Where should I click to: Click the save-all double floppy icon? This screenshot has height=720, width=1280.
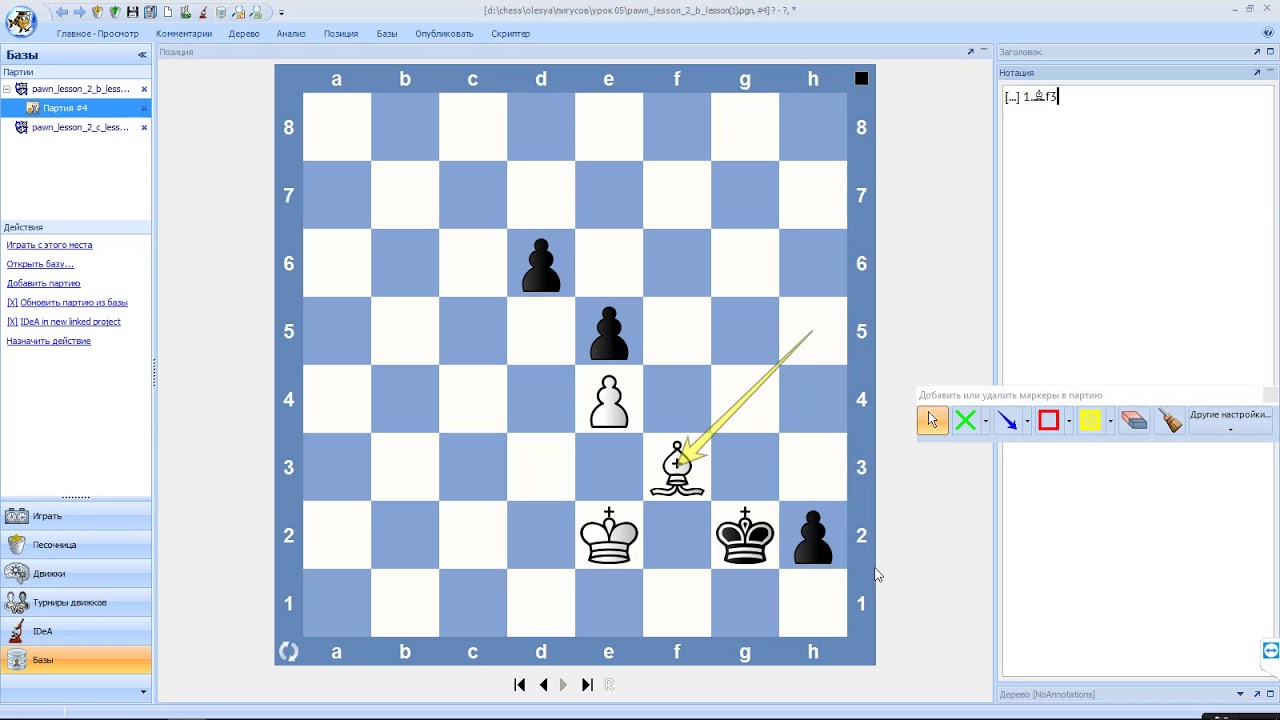click(150, 12)
